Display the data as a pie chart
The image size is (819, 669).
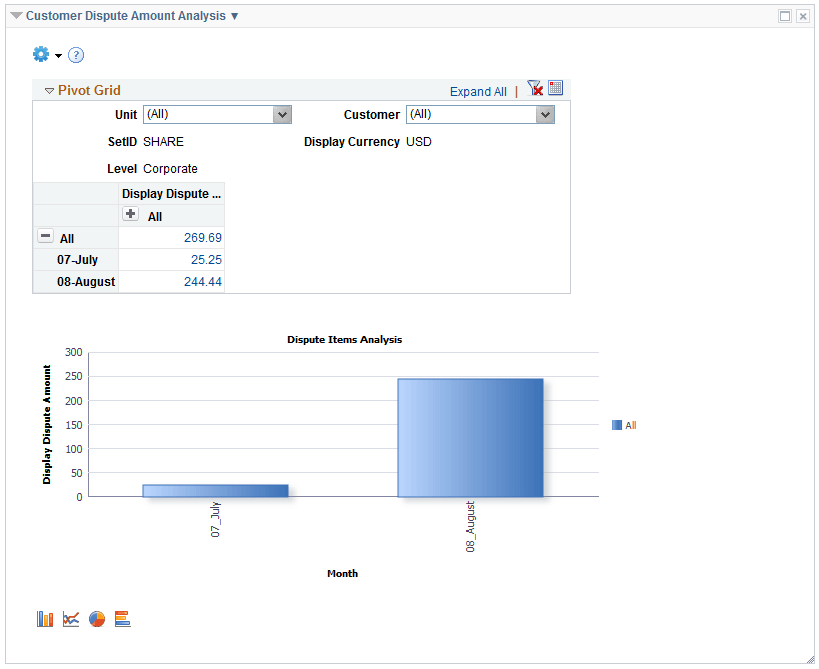pos(96,618)
